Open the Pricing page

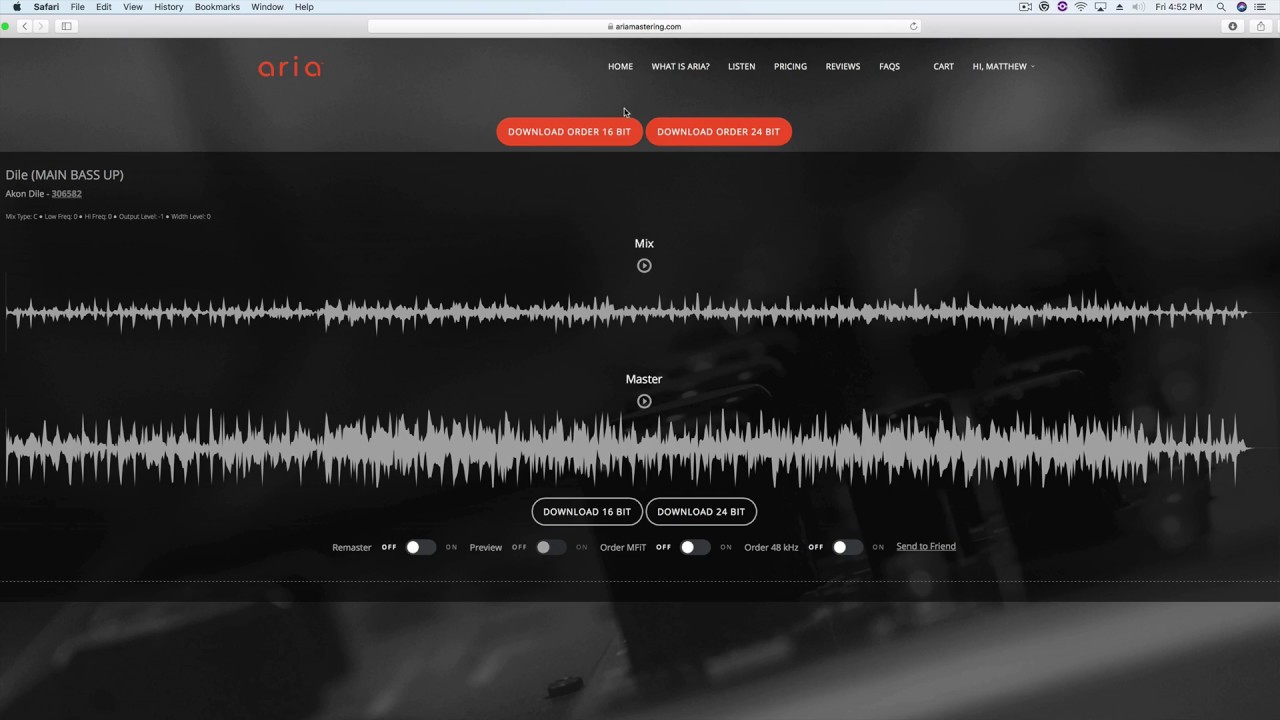coord(790,66)
